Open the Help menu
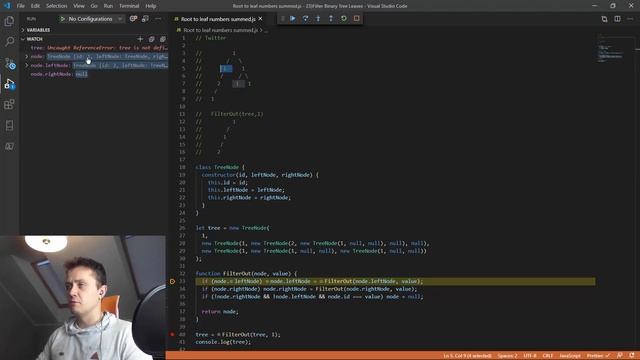 click(x=151, y=6)
